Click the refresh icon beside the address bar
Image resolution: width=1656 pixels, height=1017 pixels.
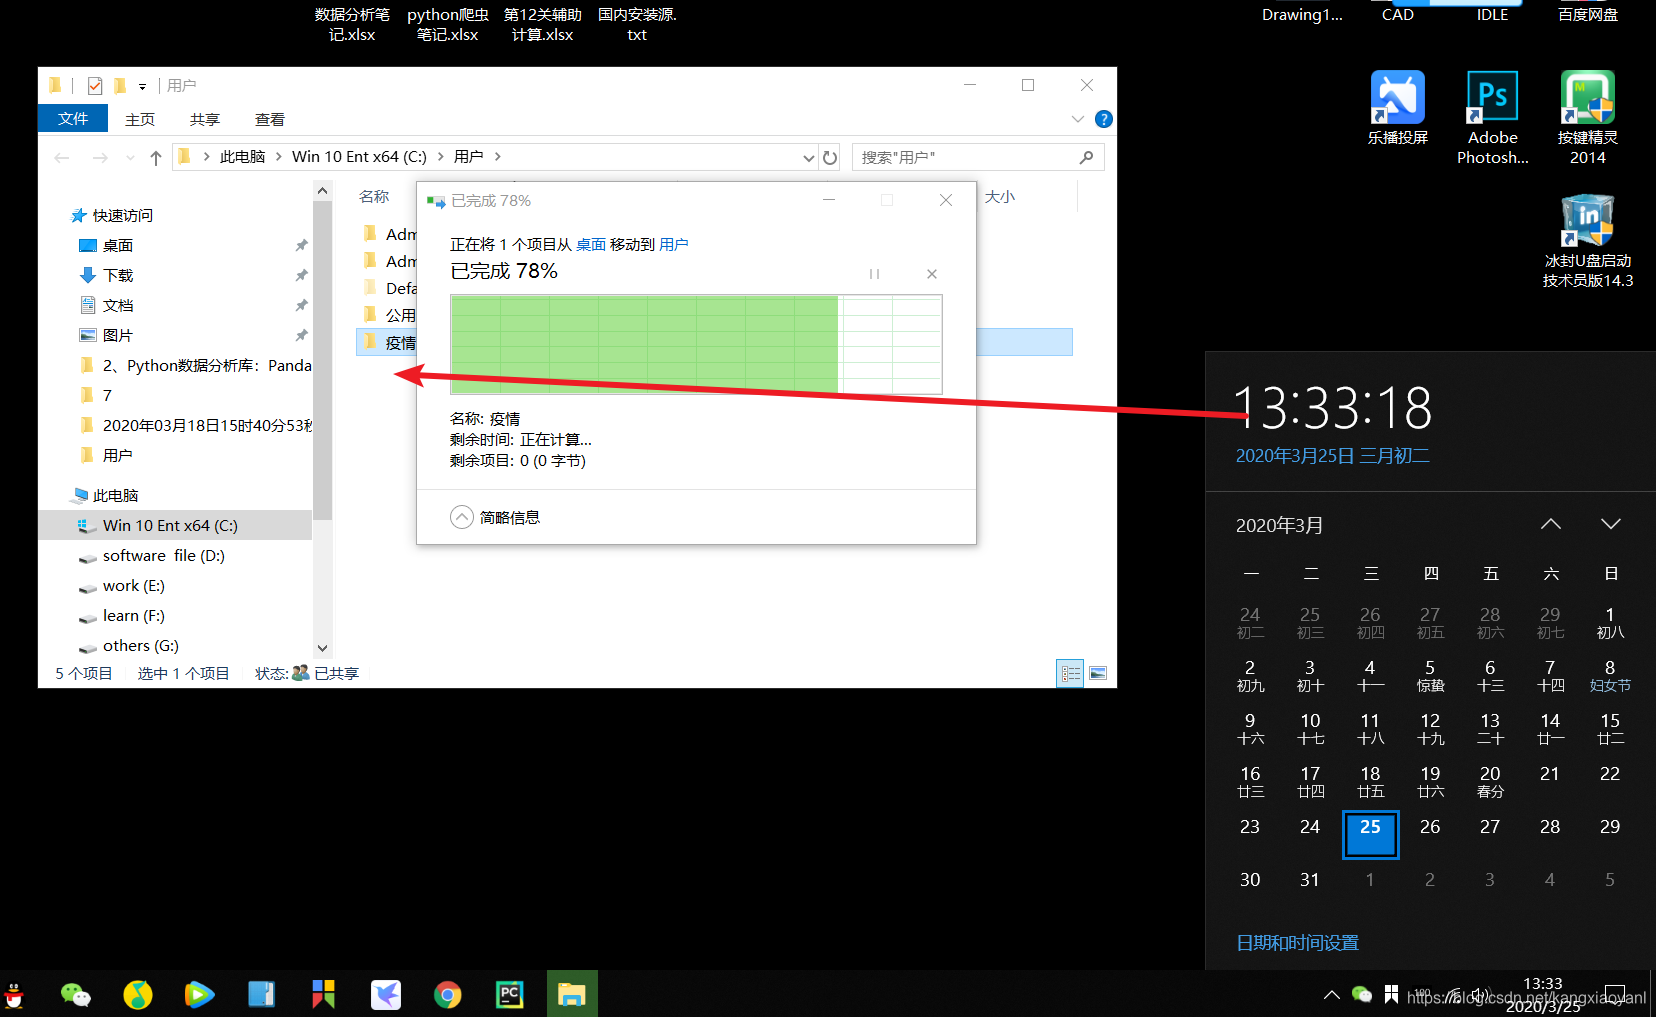click(x=830, y=158)
